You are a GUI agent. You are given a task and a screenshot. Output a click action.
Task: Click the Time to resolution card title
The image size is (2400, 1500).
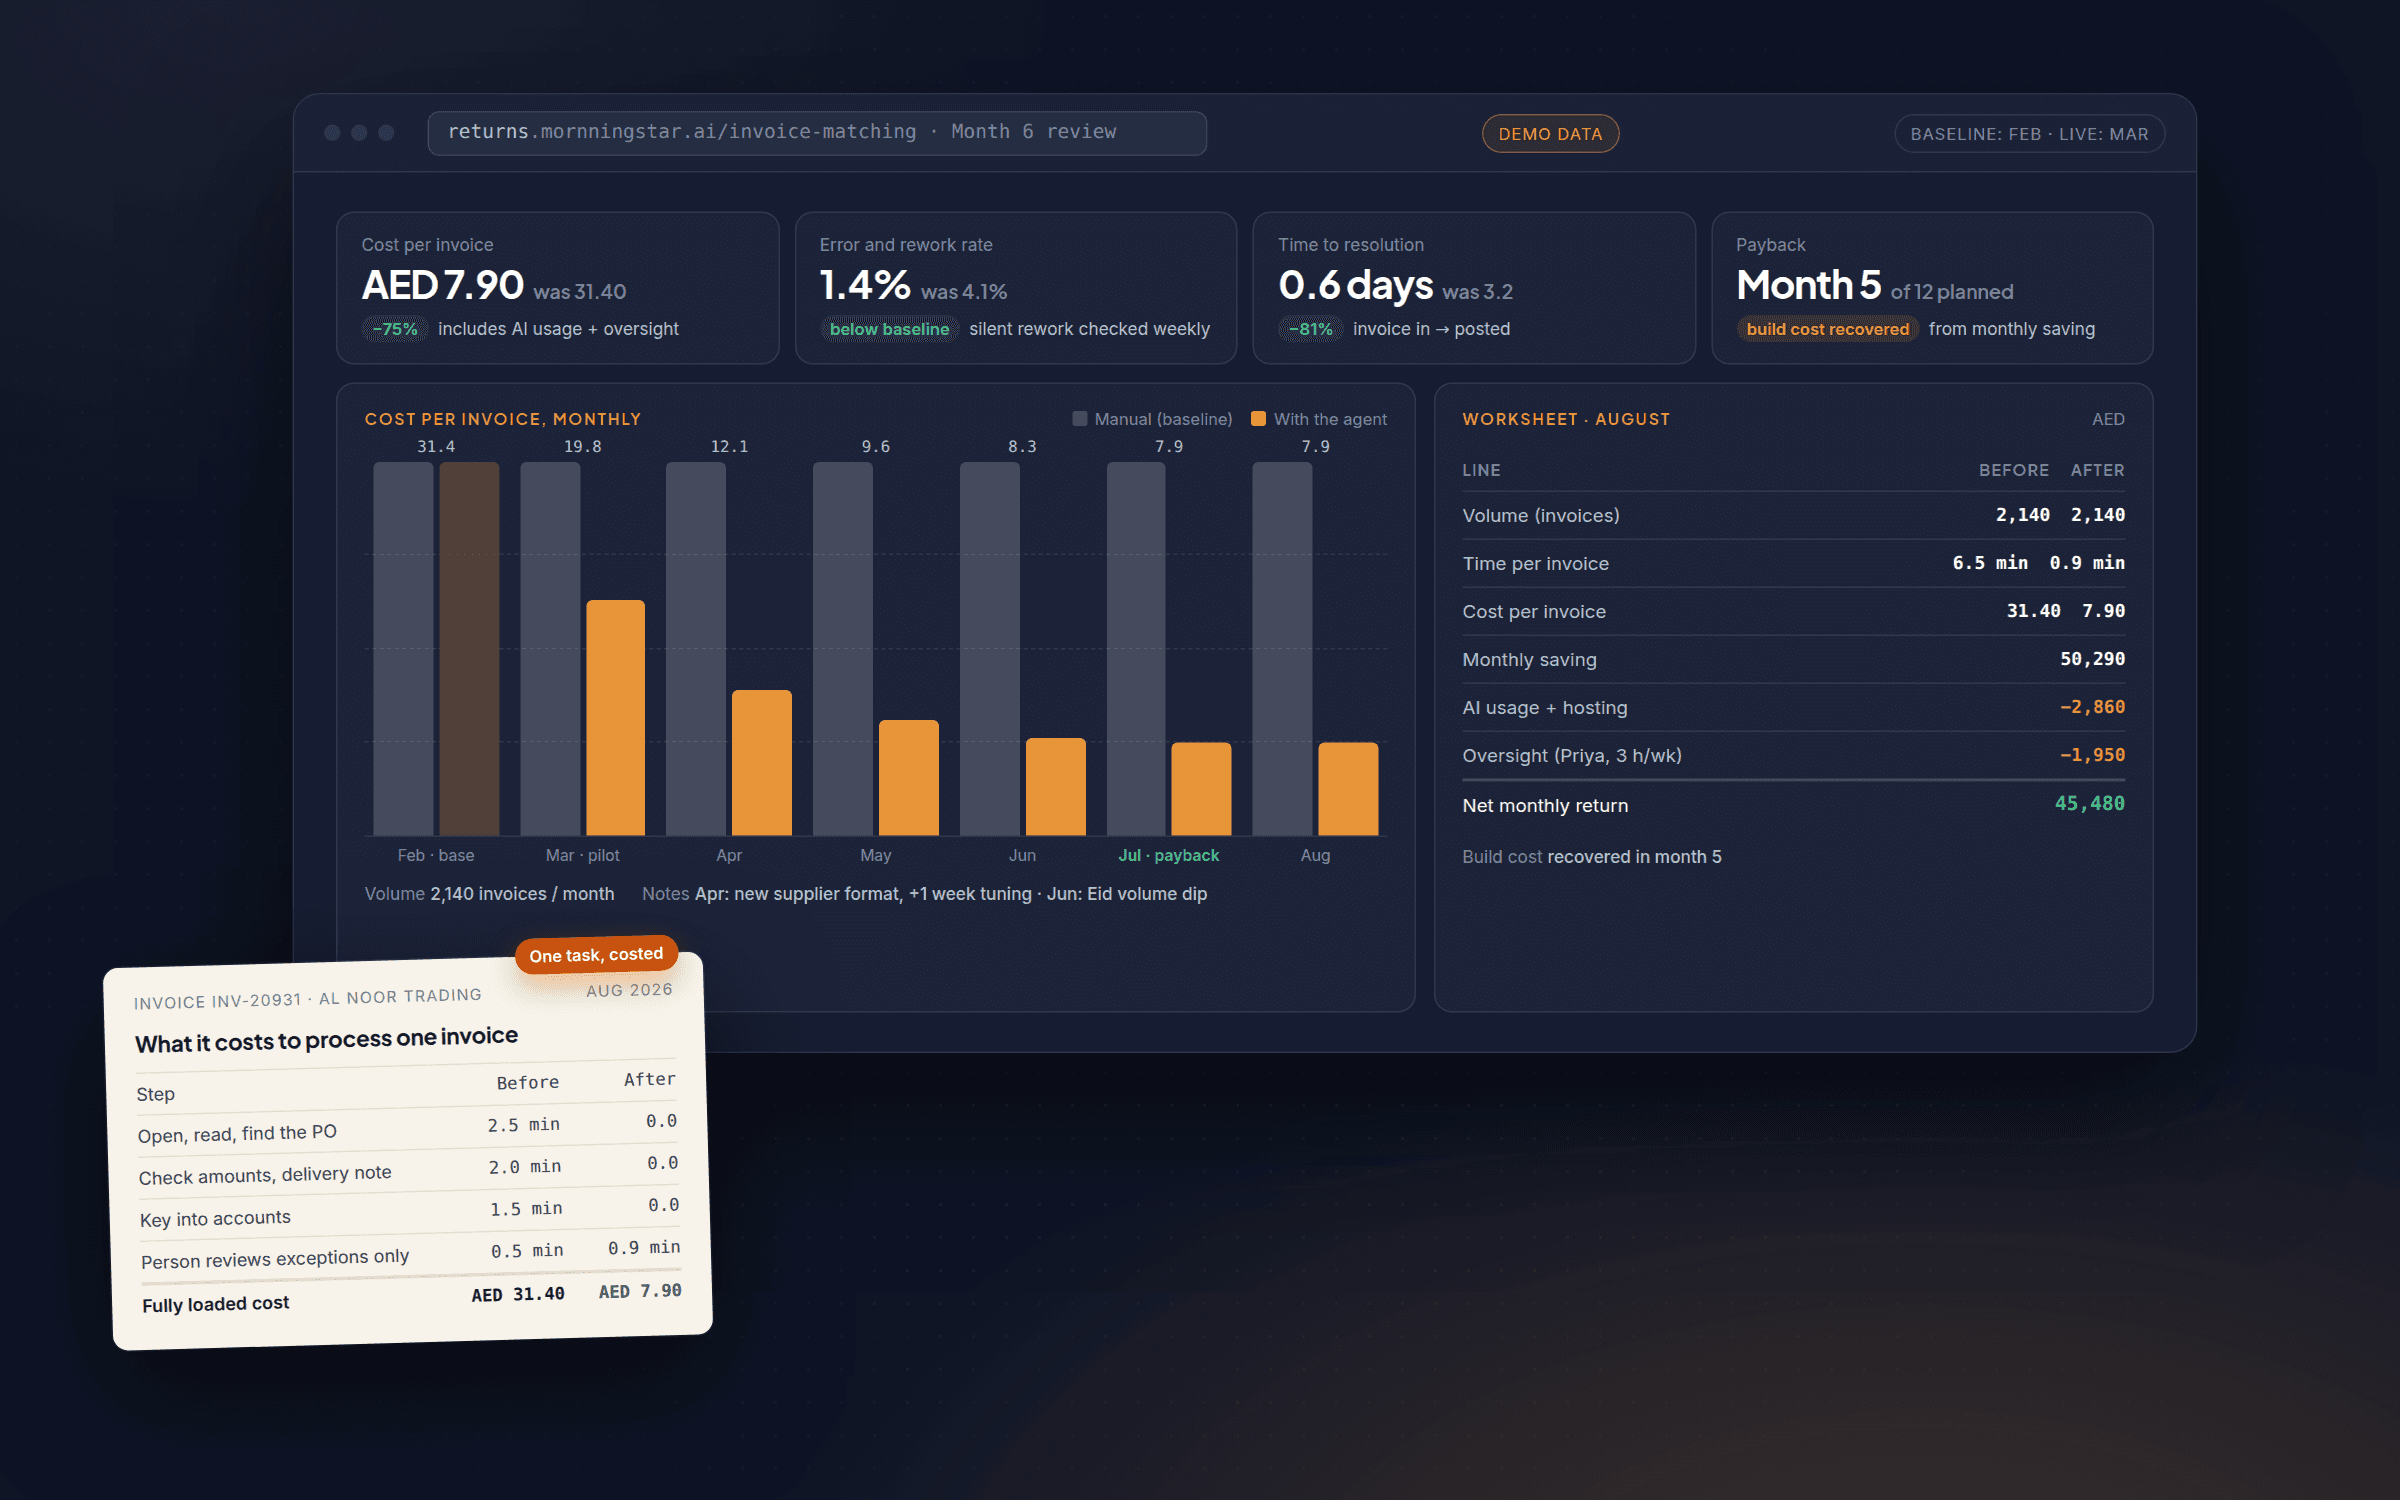coord(1350,245)
